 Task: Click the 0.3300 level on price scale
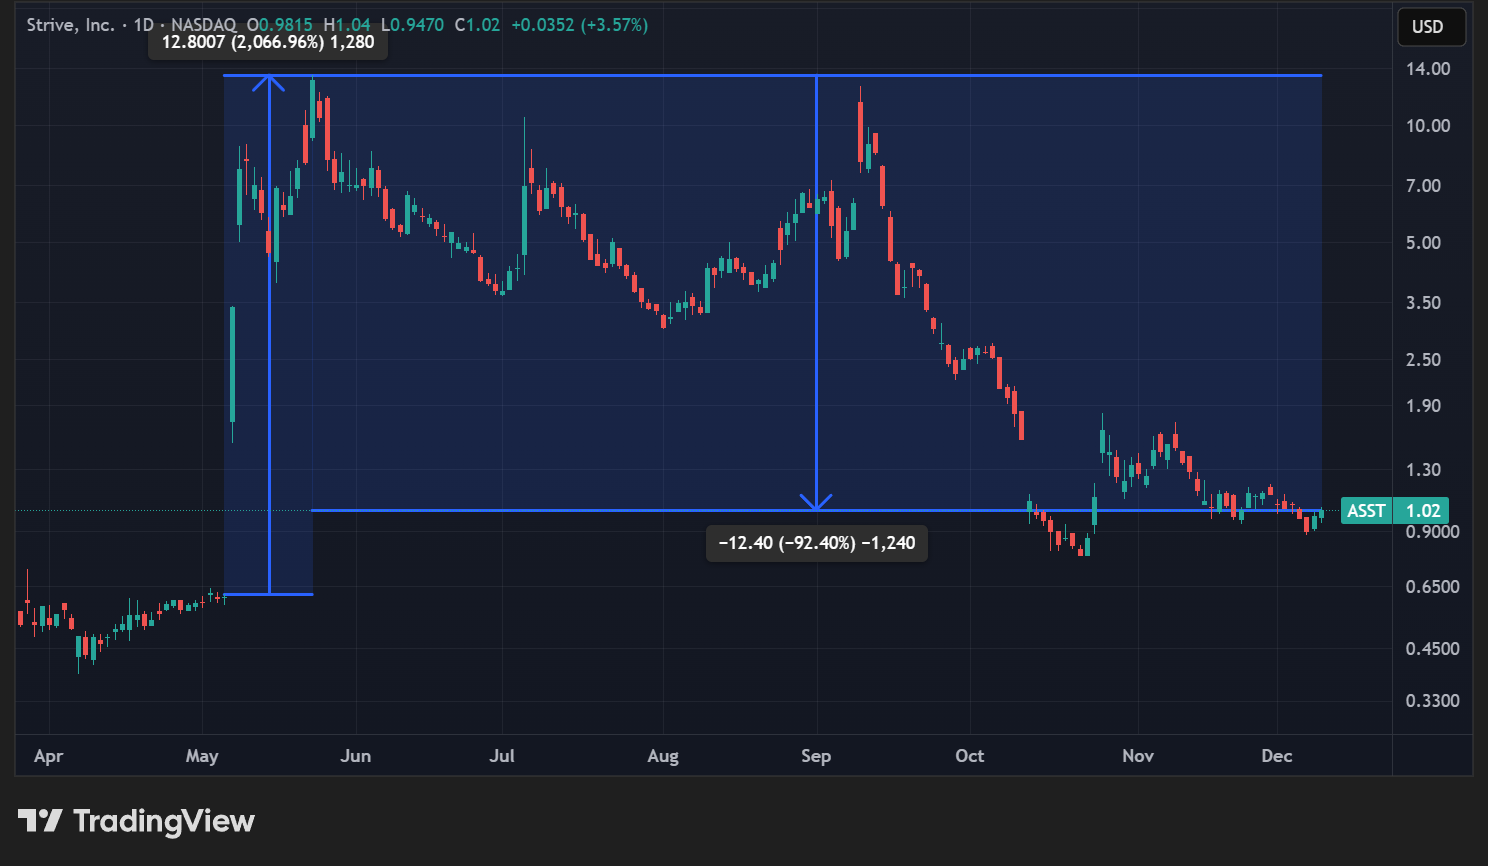pyautogui.click(x=1432, y=701)
